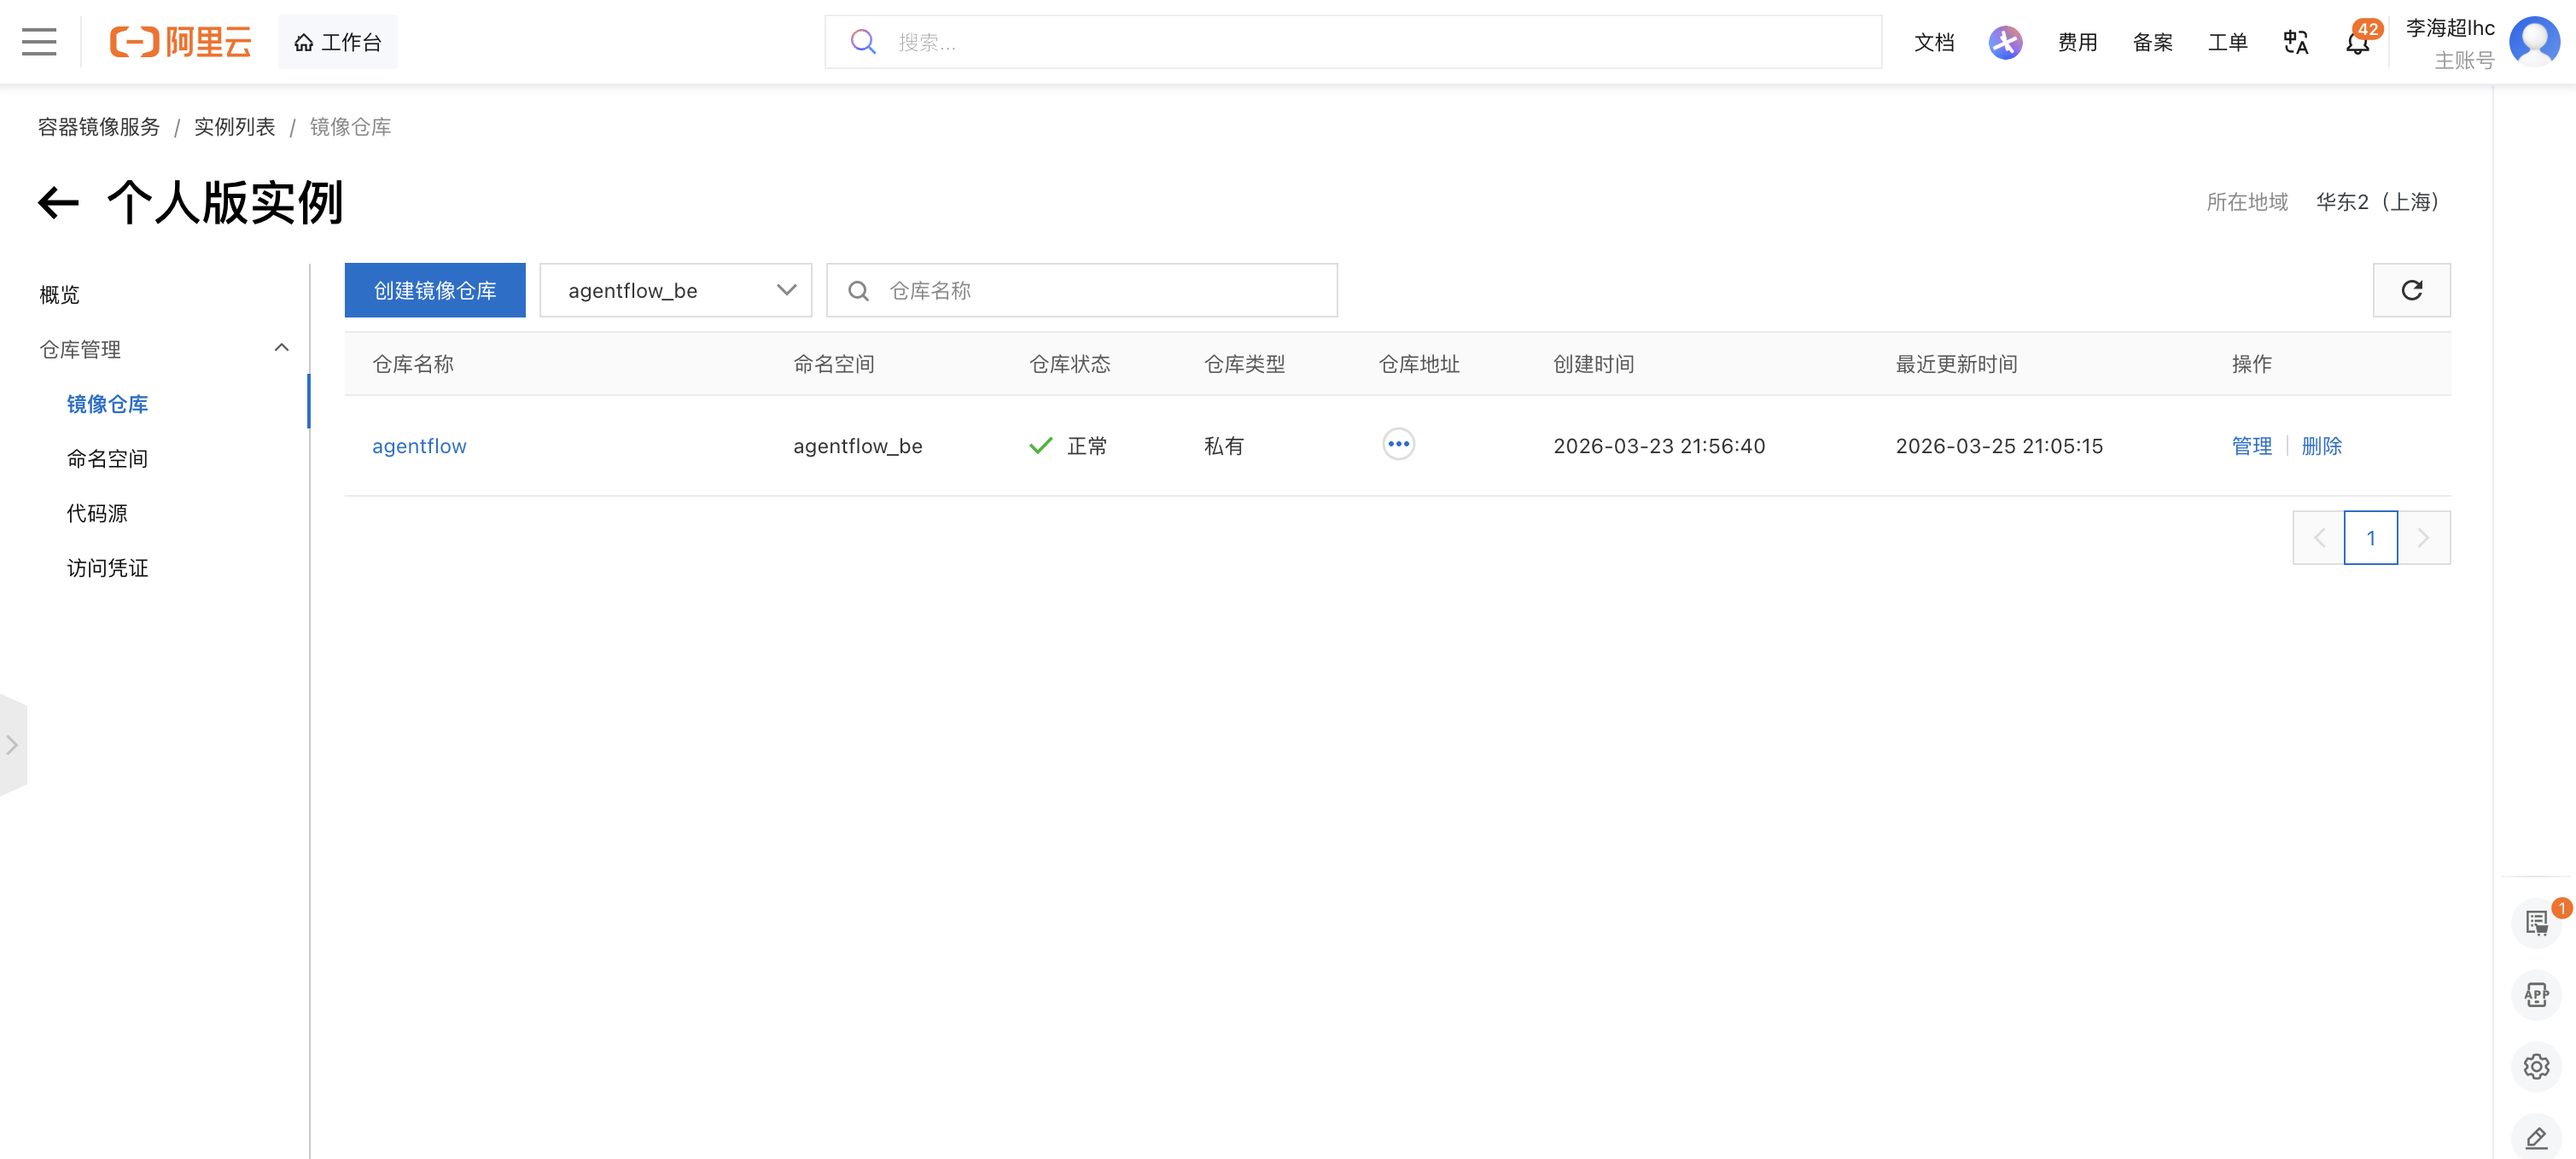Open the agentflow_be namespace dropdown
This screenshot has width=2576, height=1159.
coord(675,290)
